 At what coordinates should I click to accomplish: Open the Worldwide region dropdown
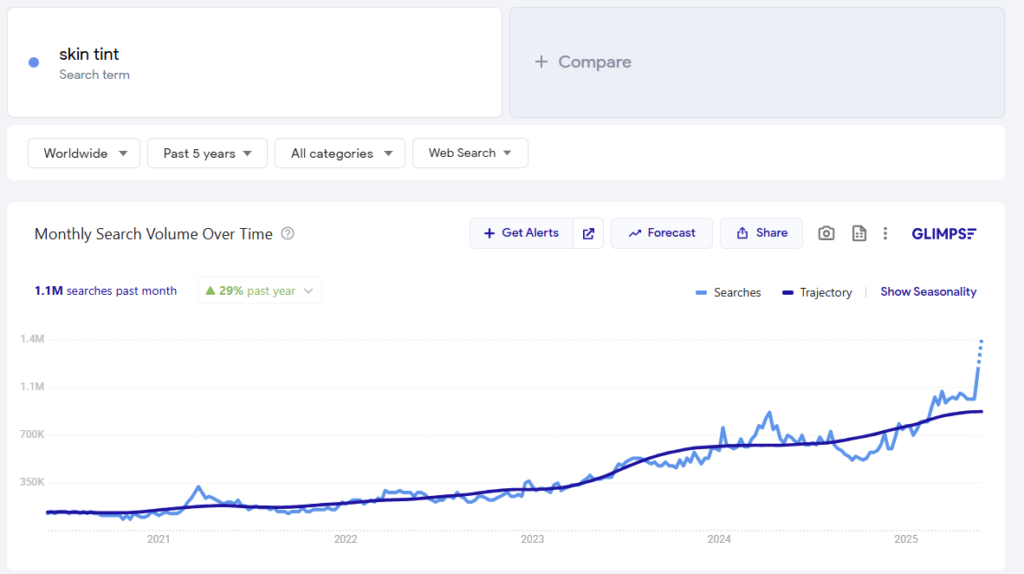click(x=84, y=153)
